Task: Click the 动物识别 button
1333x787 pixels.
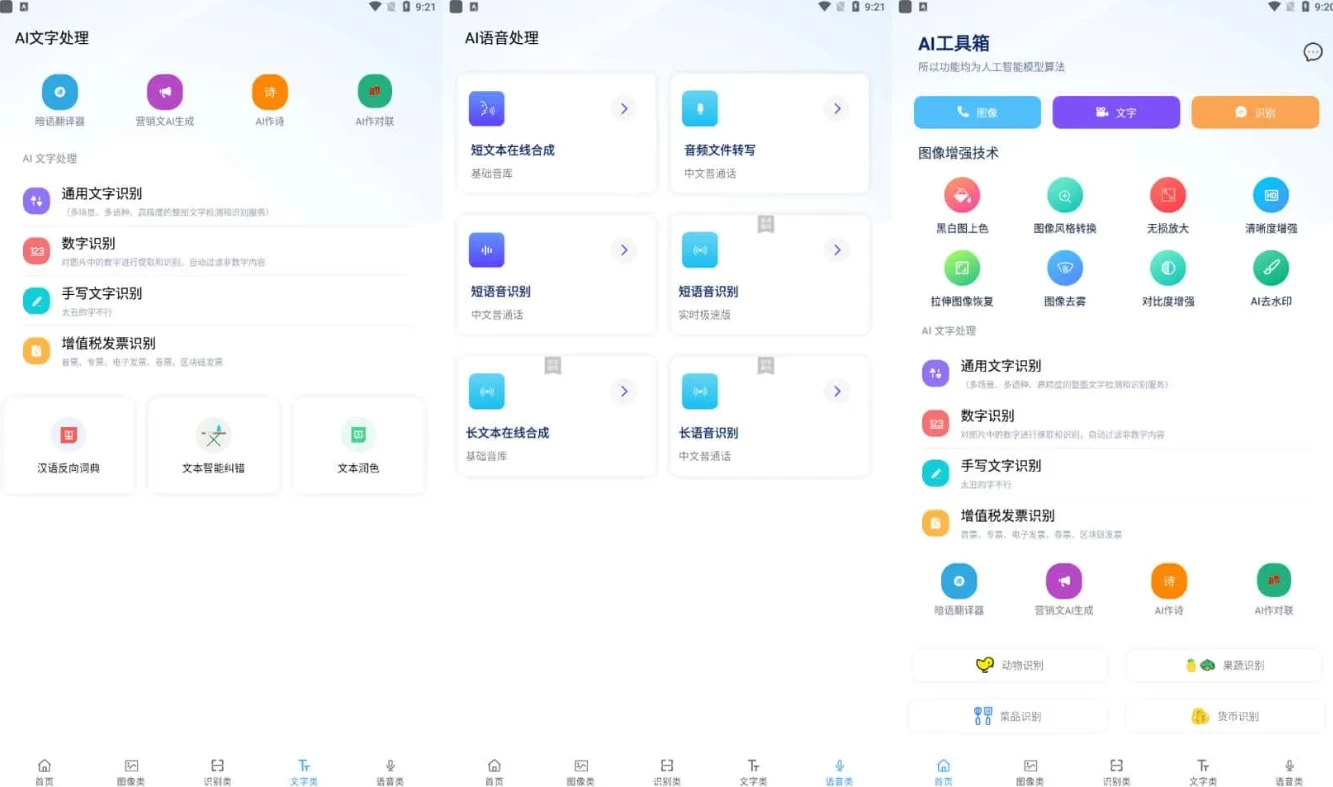Action: (1010, 665)
